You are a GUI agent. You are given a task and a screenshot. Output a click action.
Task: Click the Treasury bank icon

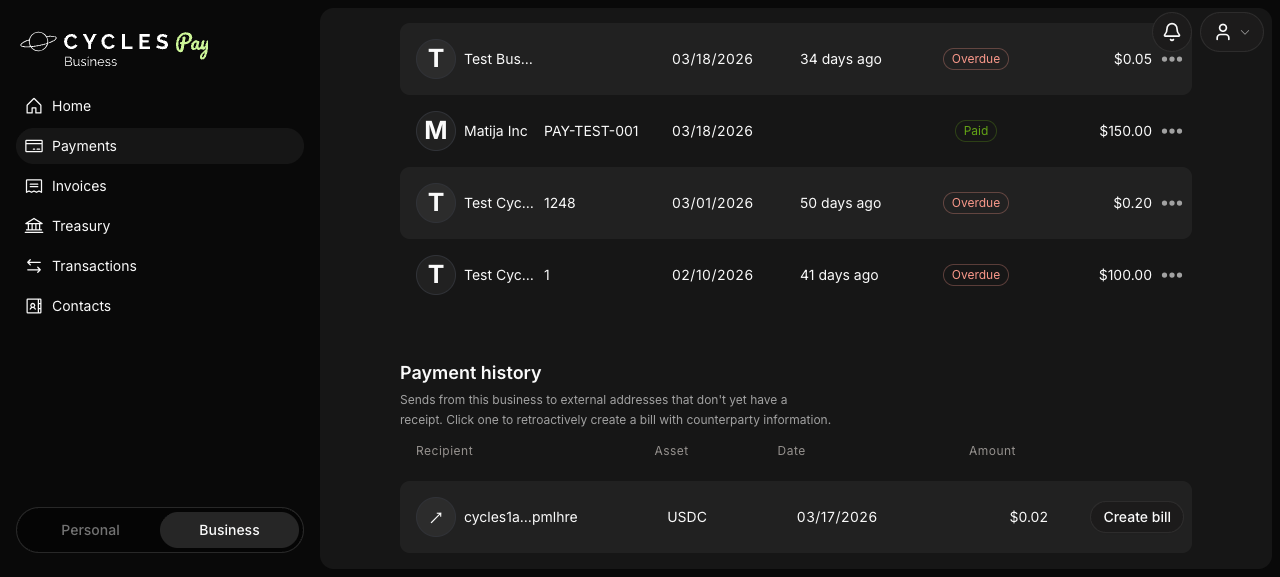pos(34,226)
